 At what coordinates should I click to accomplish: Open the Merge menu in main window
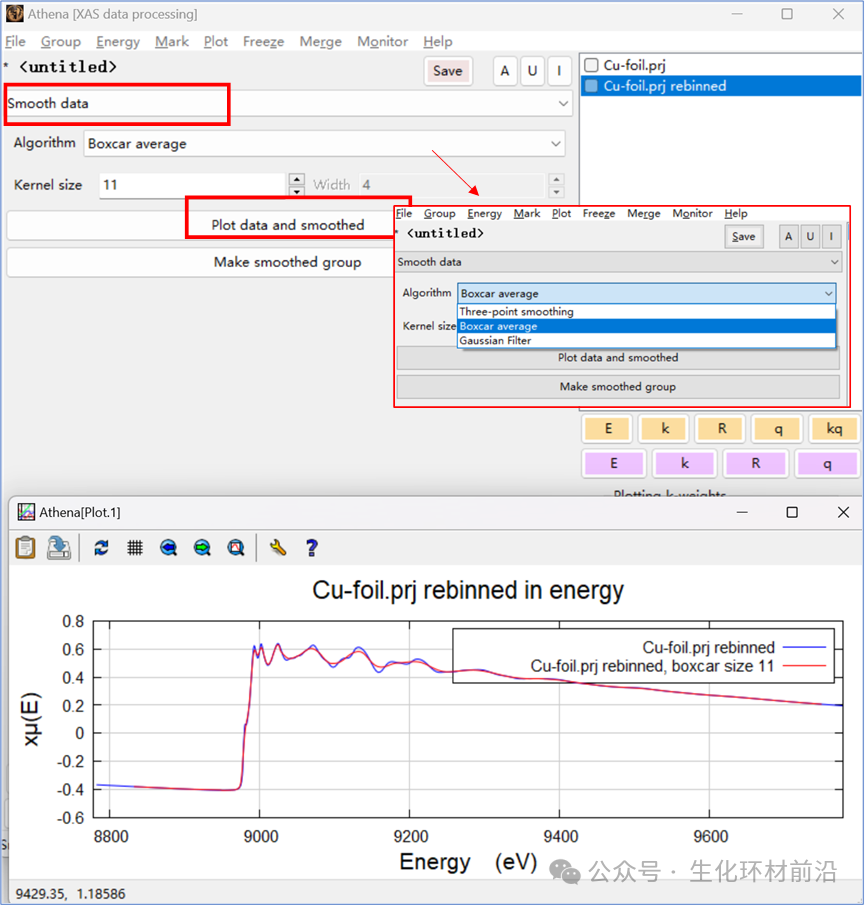coord(320,42)
